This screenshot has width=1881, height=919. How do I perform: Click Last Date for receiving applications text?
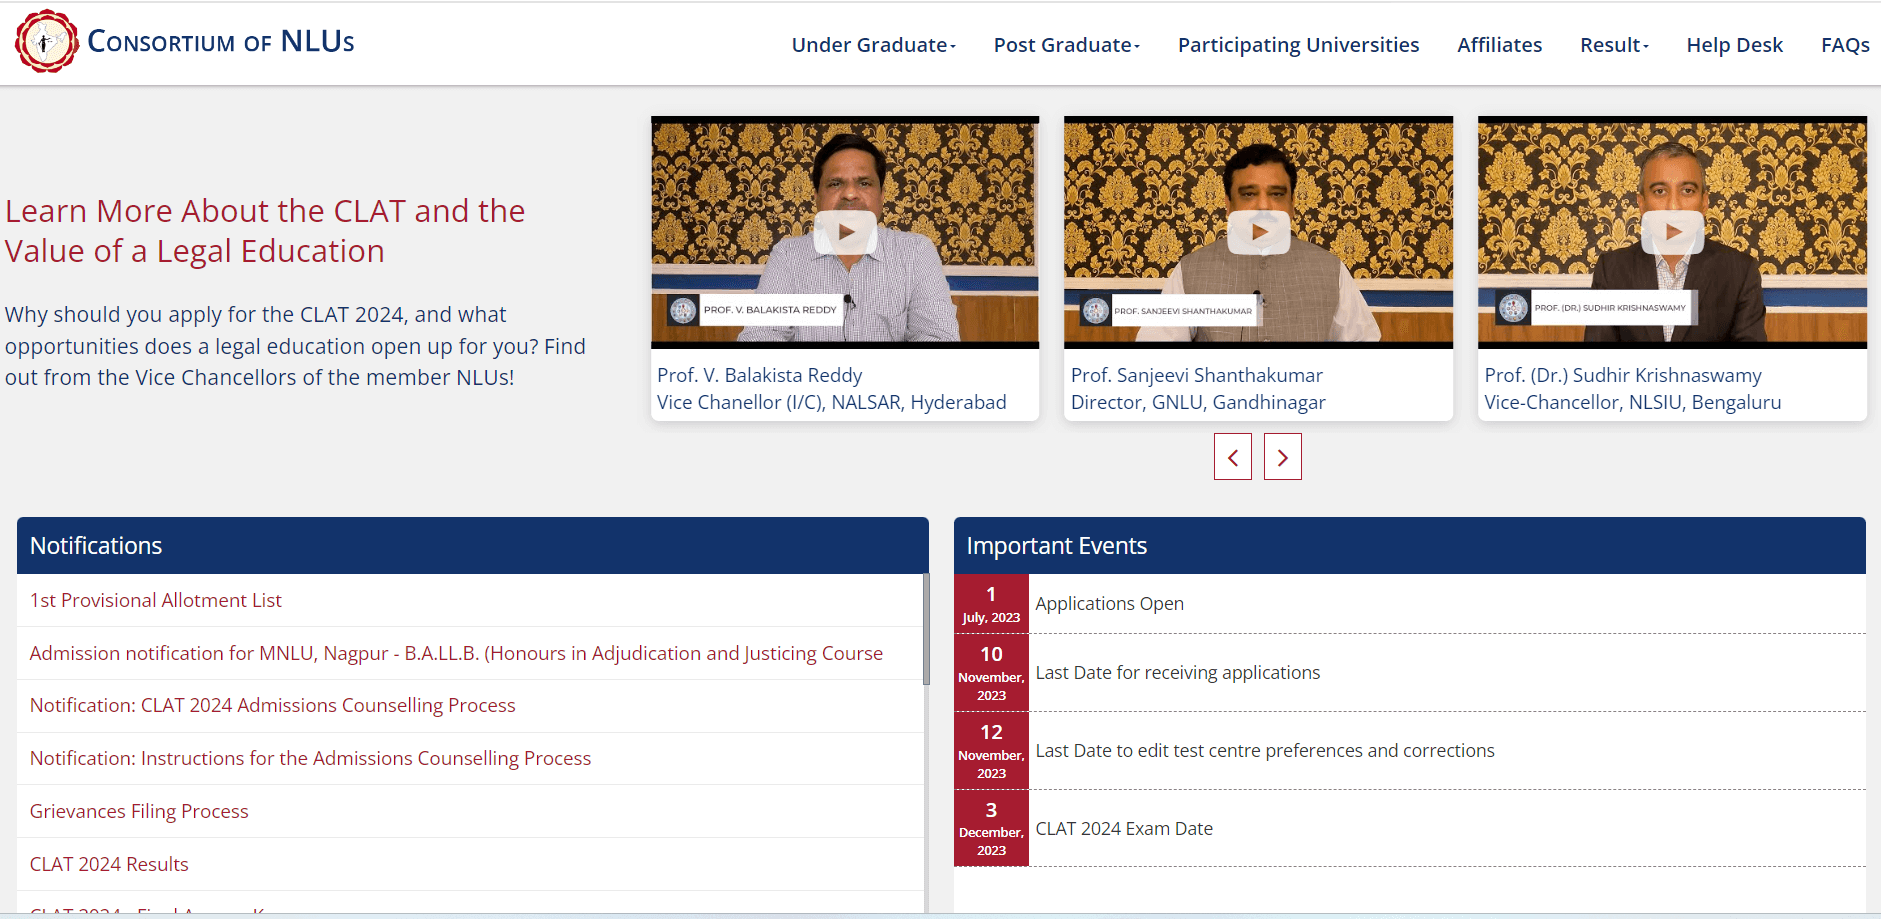[1177, 672]
